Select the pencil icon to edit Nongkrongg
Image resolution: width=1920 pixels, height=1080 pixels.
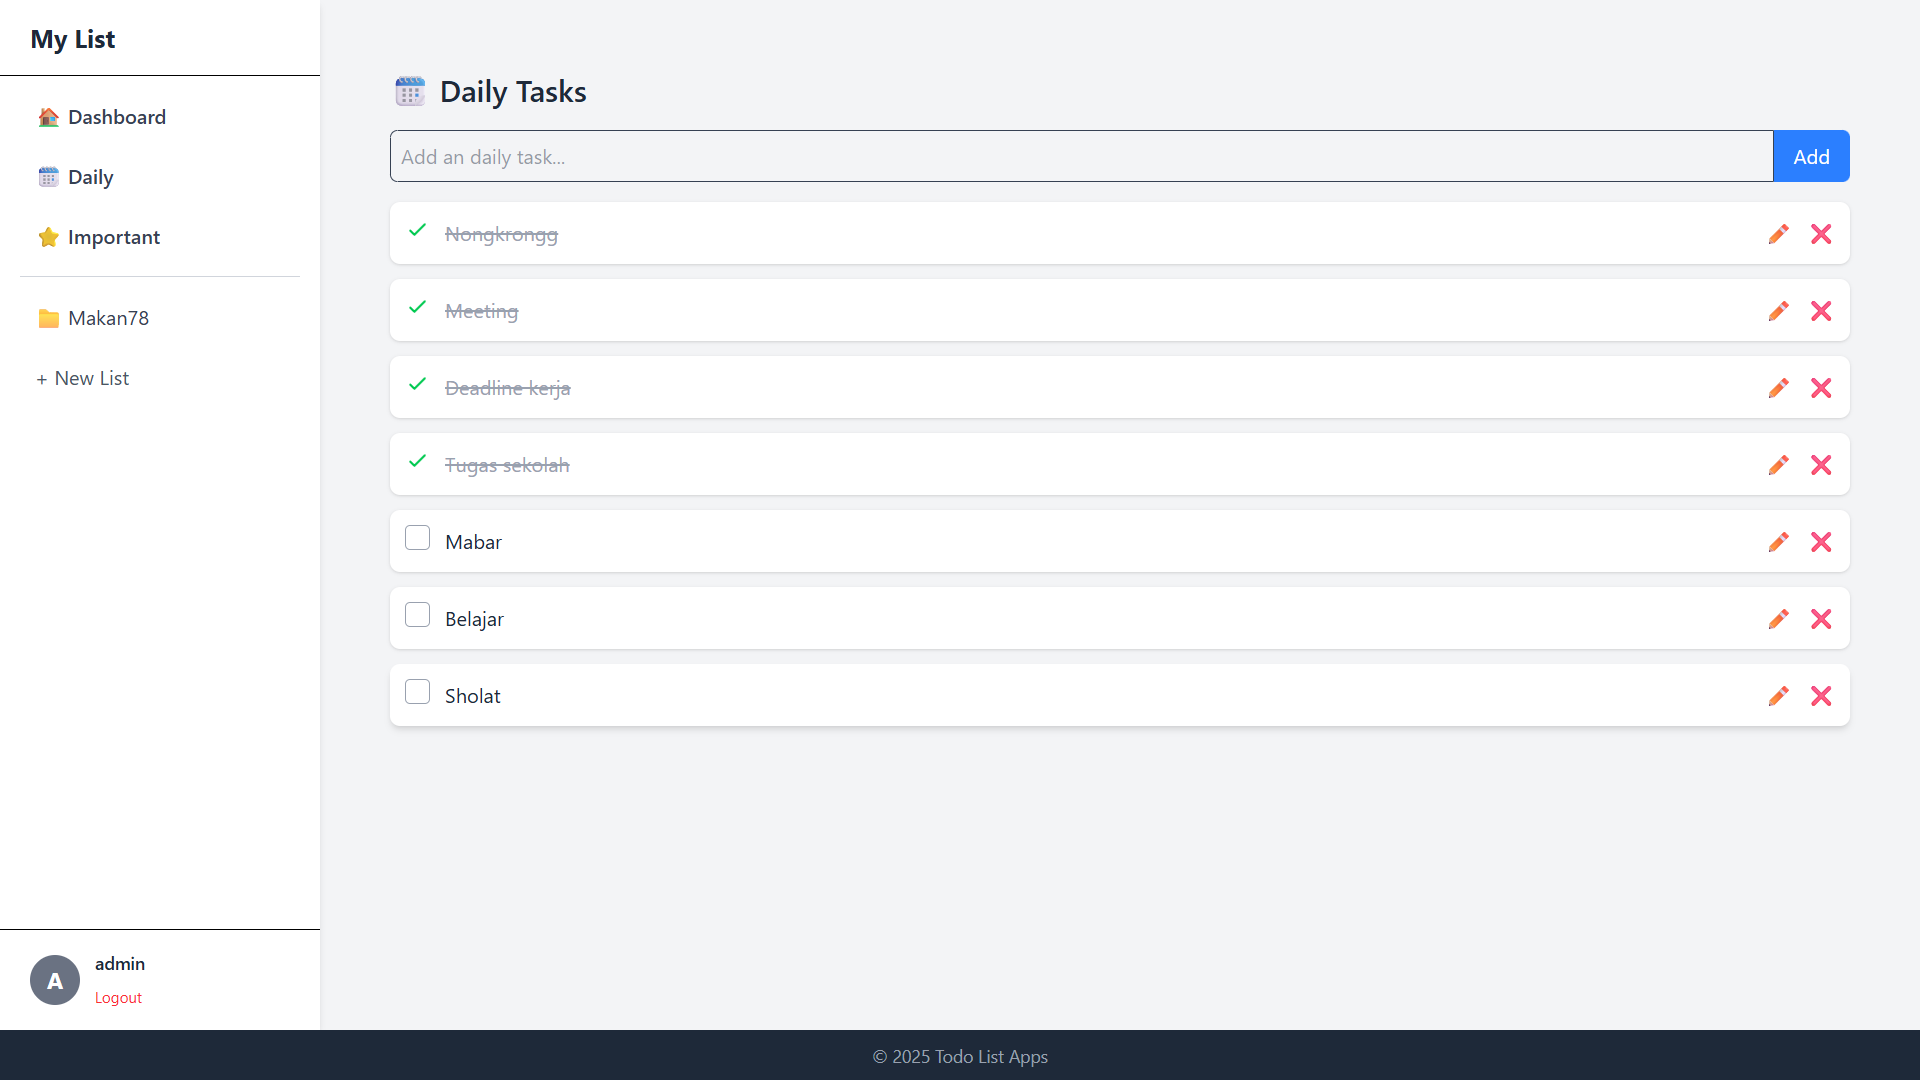pos(1778,233)
